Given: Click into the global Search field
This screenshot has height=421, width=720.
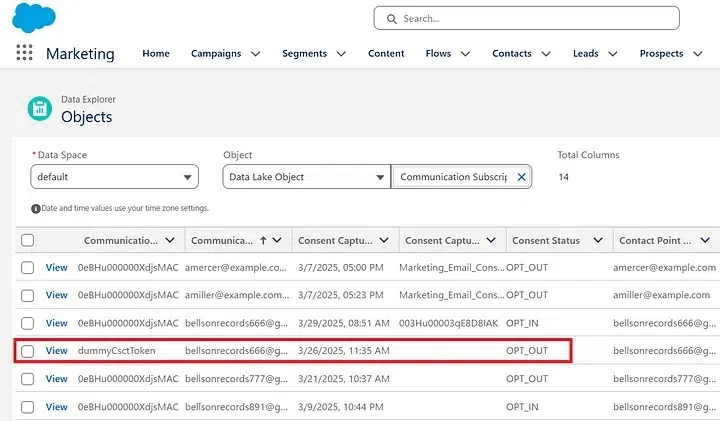Looking at the screenshot, I should coord(526,18).
